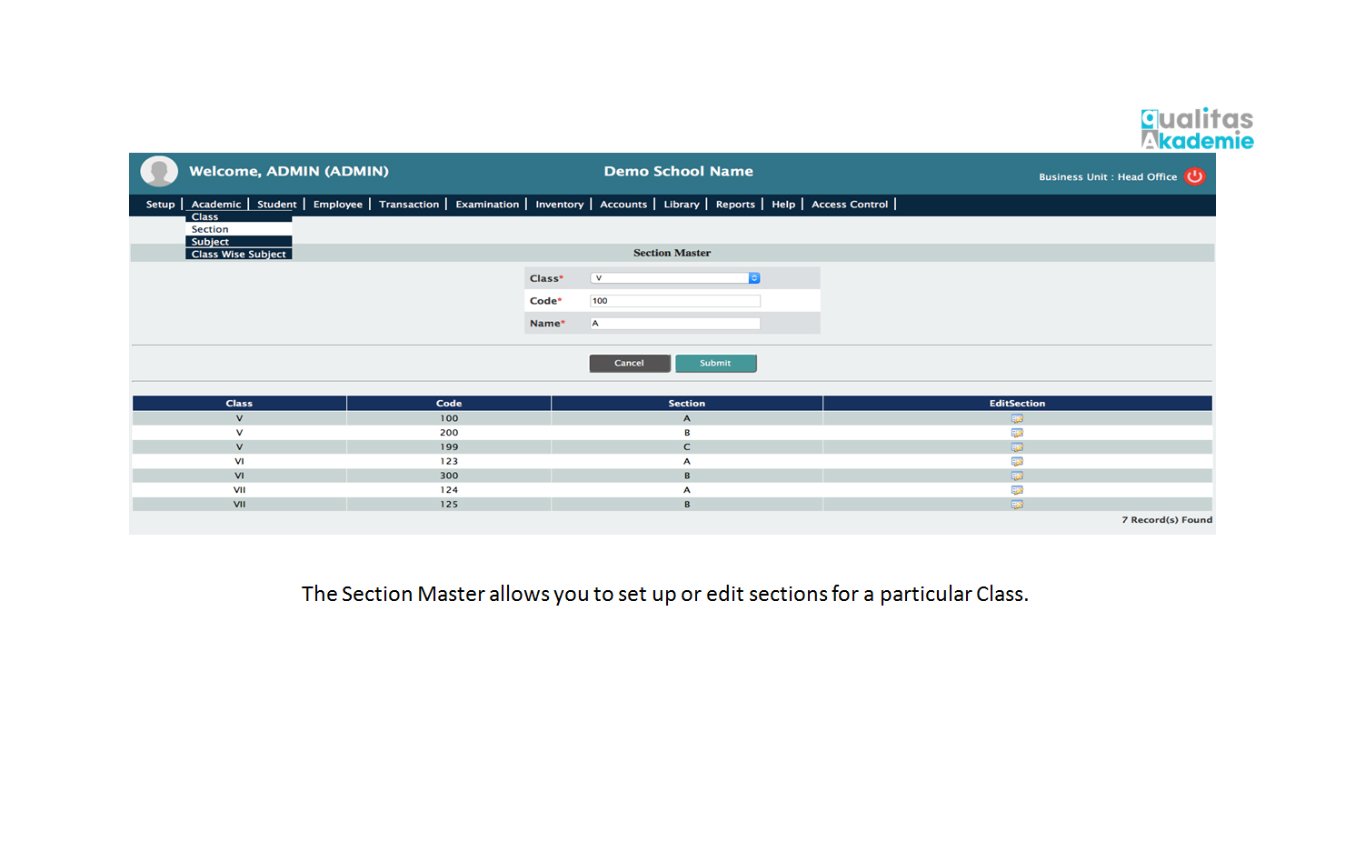Open the Examination menu
This screenshot has height=862, width=1365.
(x=487, y=205)
